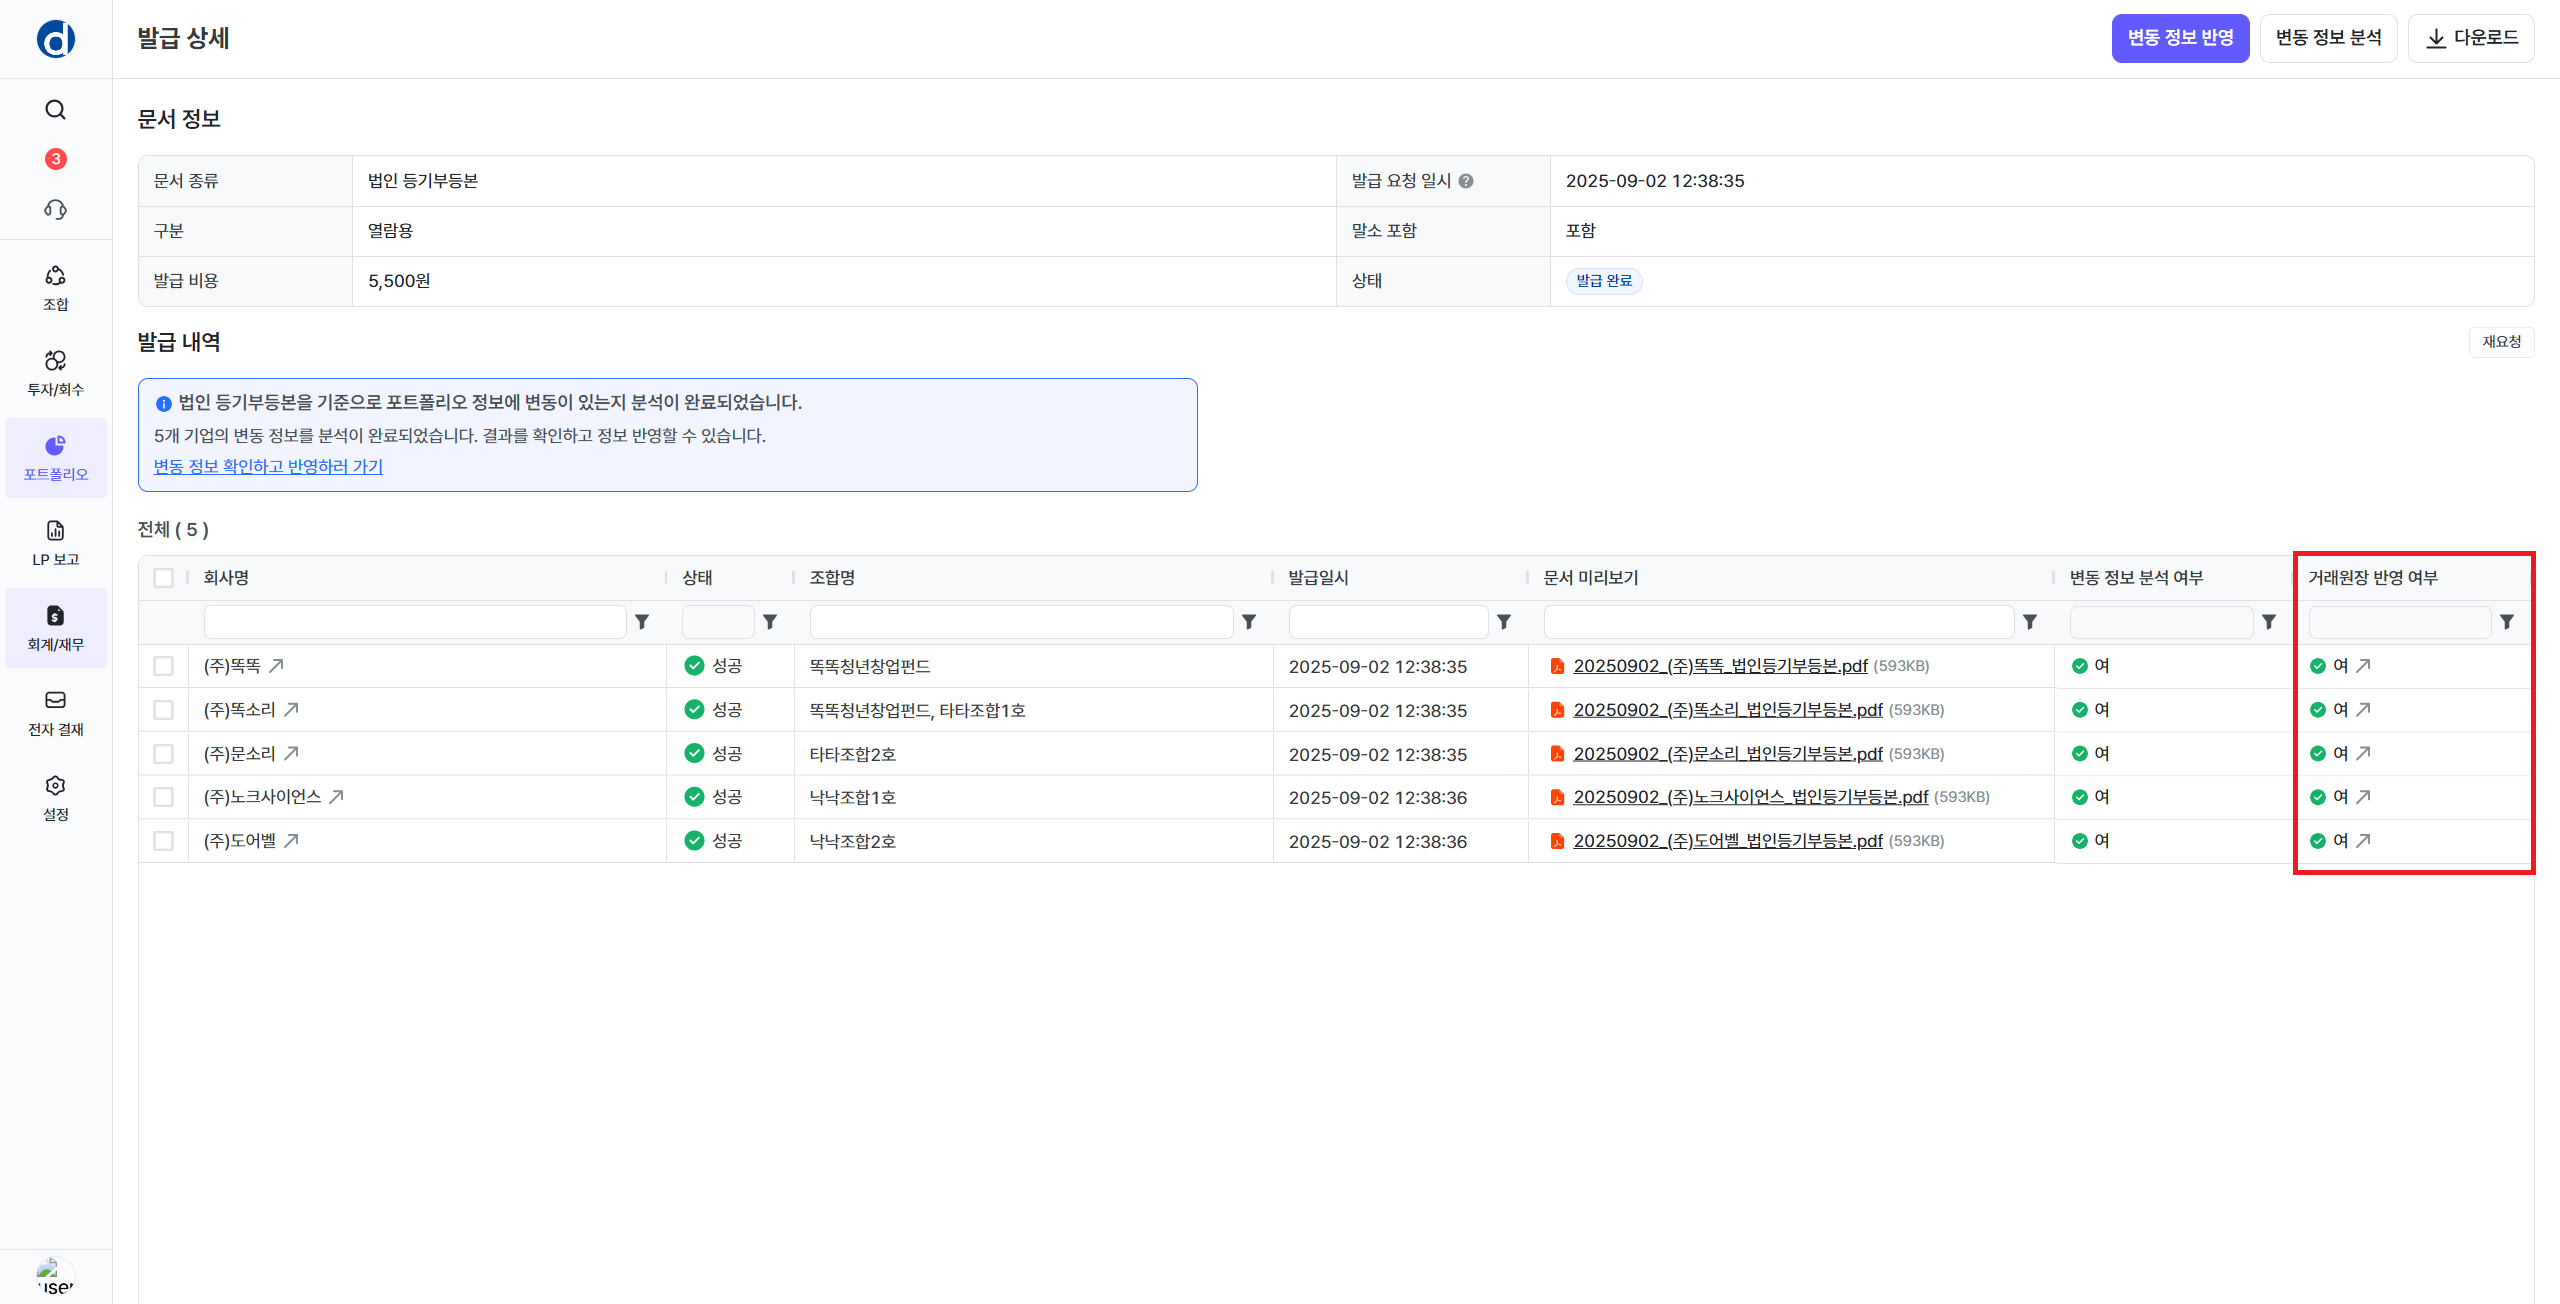This screenshot has height=1304, width=2560.
Task: Open filter for 거래원장 반영 여부 column
Action: click(x=2507, y=622)
